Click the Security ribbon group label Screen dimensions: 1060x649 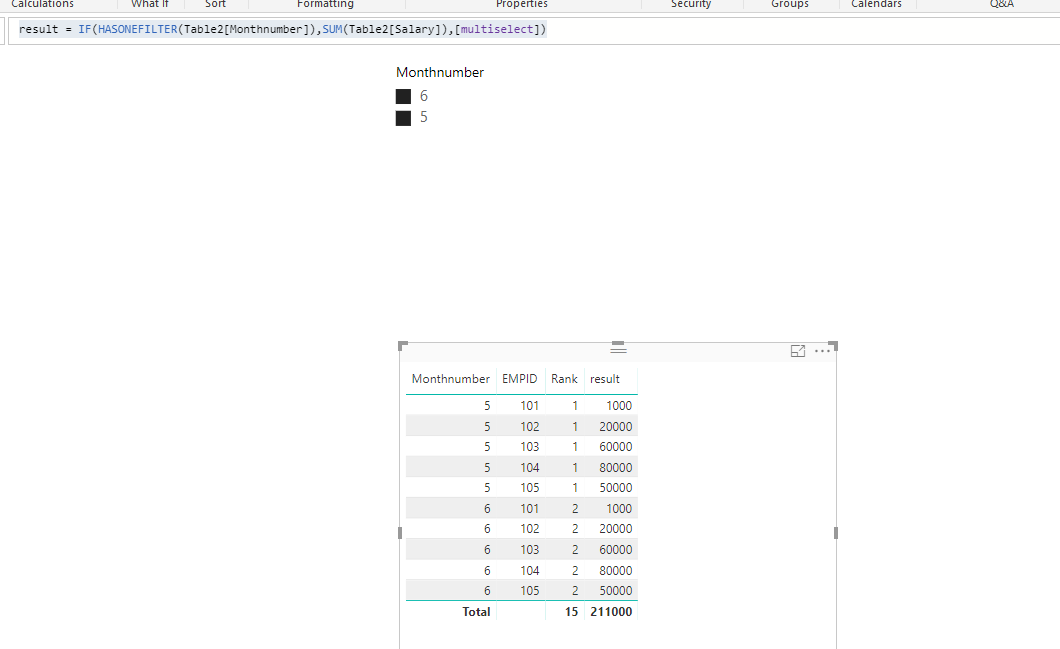pos(691,4)
